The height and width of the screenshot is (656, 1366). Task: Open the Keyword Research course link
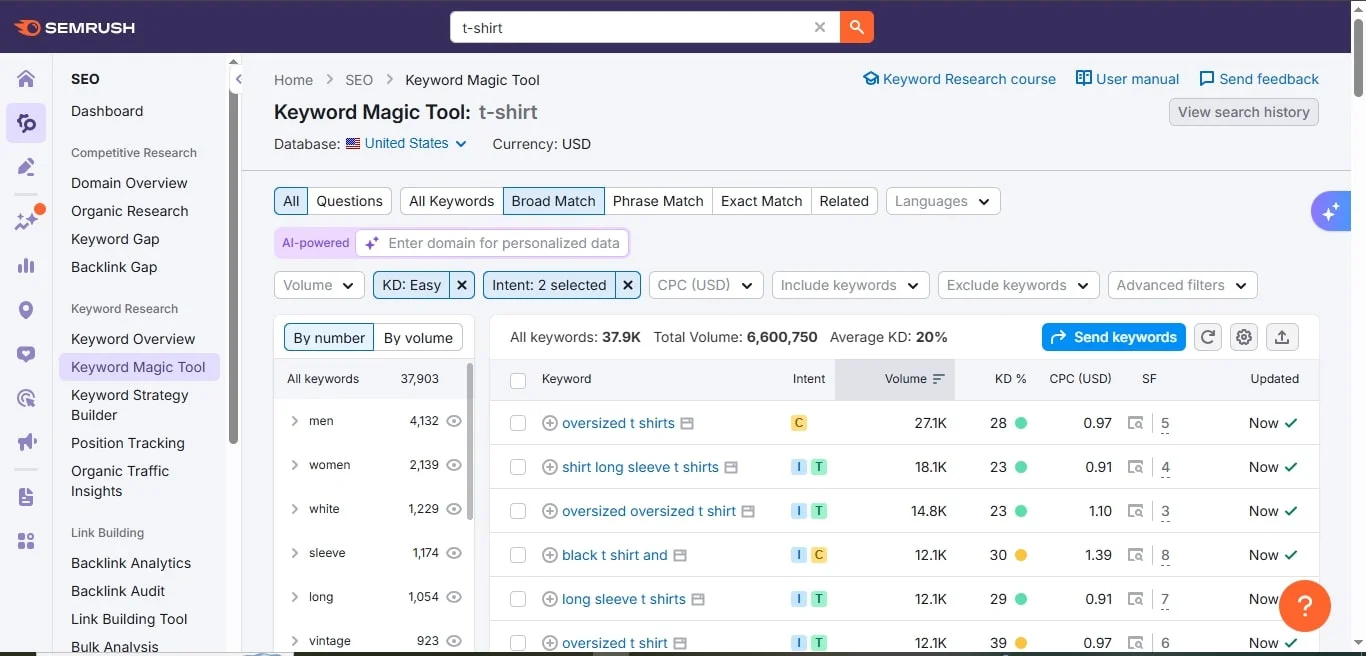click(958, 79)
